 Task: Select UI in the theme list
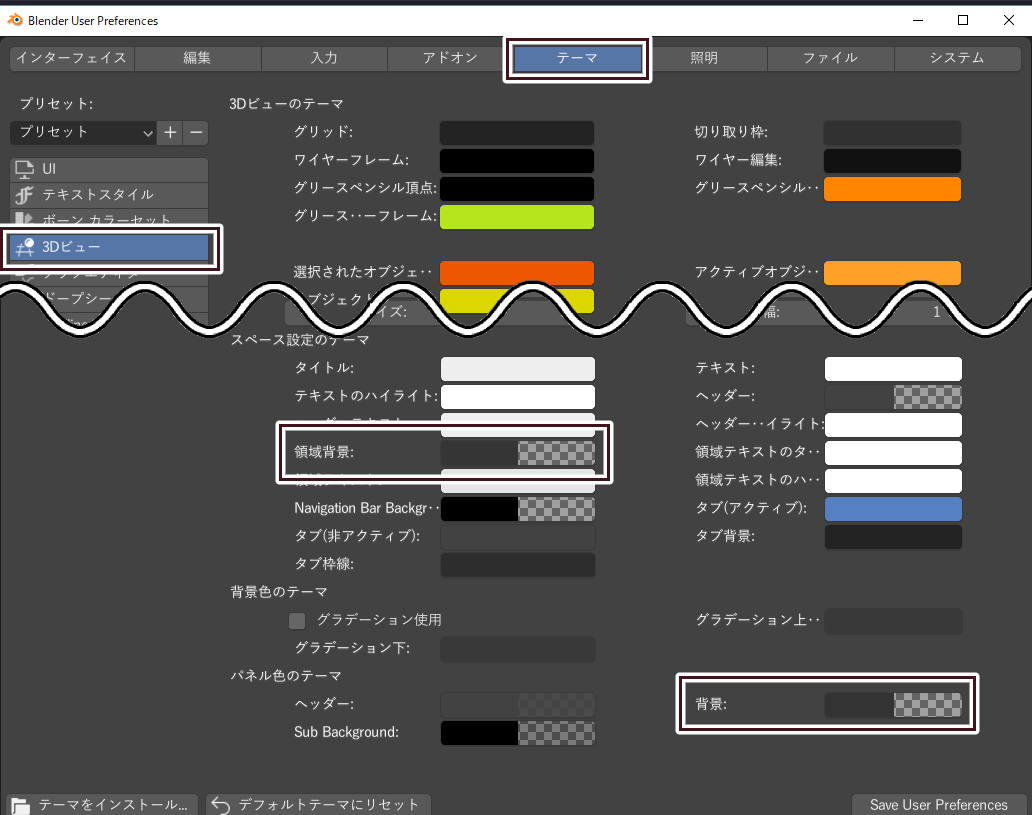[x=109, y=169]
